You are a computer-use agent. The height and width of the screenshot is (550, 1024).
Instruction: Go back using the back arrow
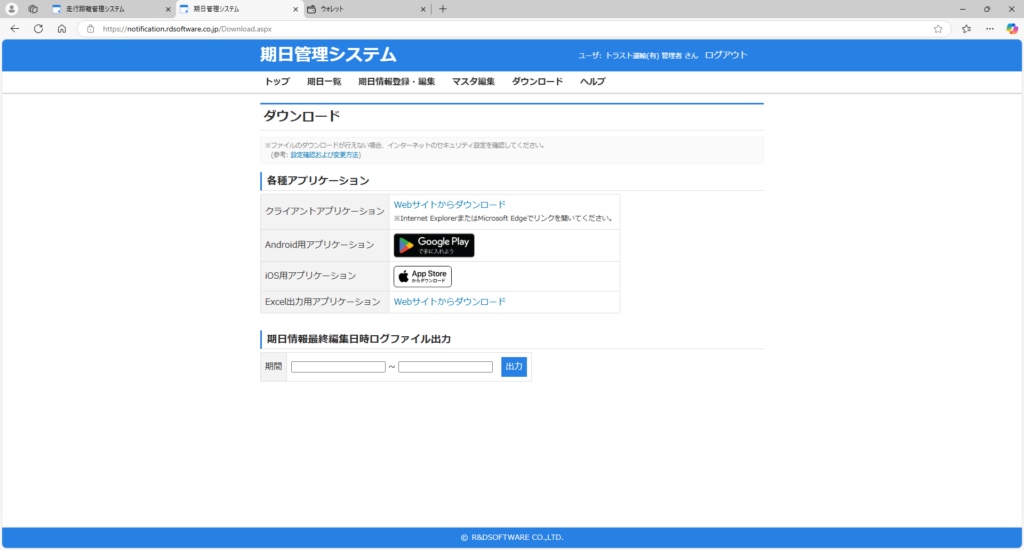(x=14, y=29)
